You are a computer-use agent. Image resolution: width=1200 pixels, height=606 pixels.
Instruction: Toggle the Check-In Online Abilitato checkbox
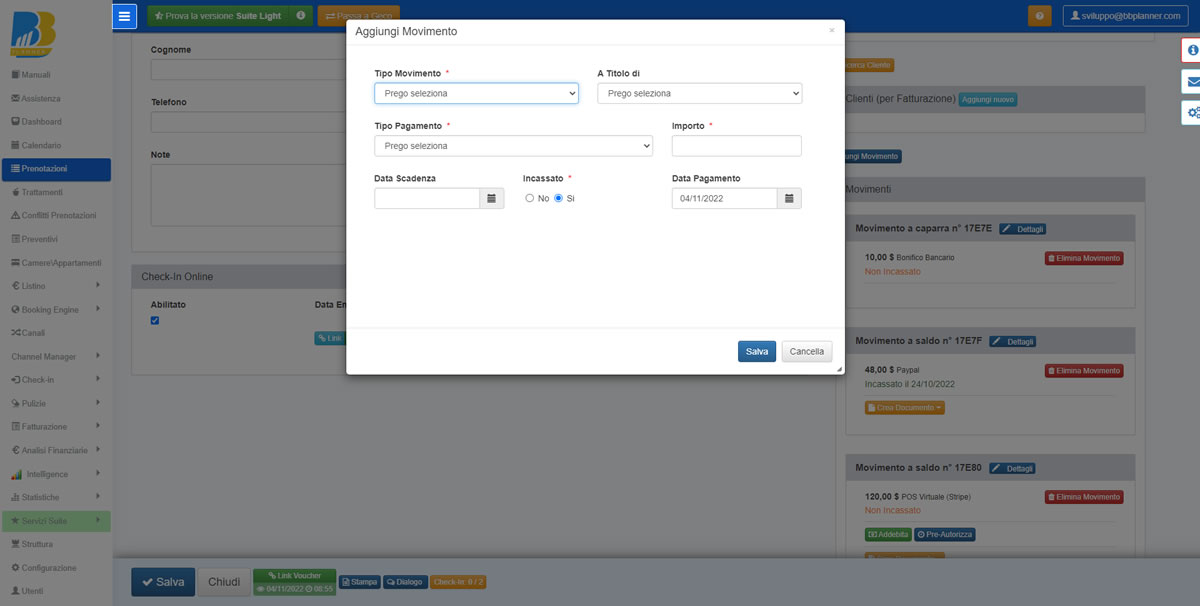tap(155, 320)
